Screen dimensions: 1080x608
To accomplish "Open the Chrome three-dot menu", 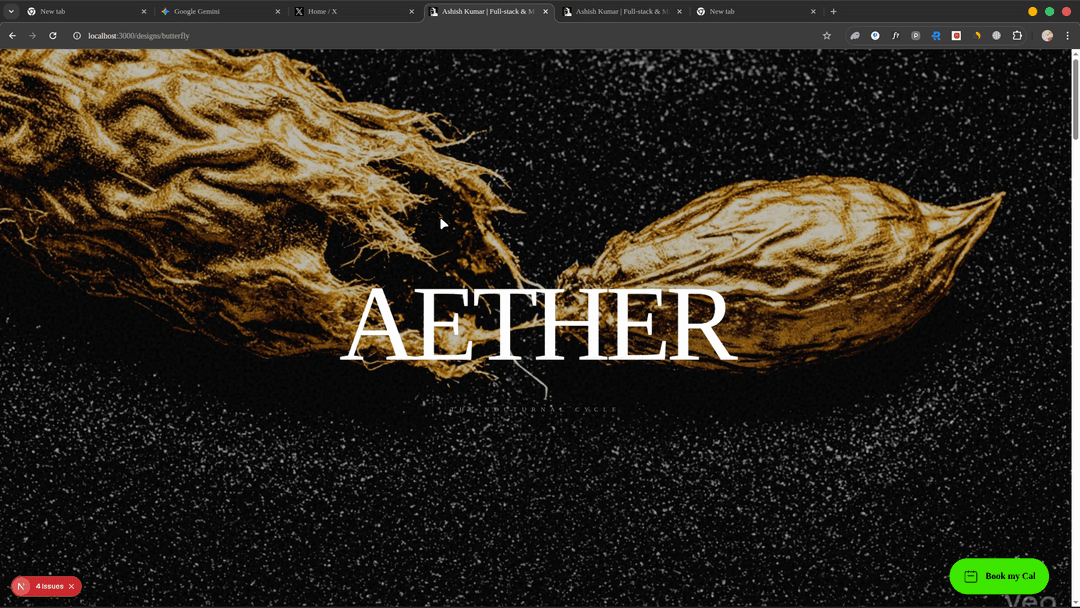I will coord(1067,36).
